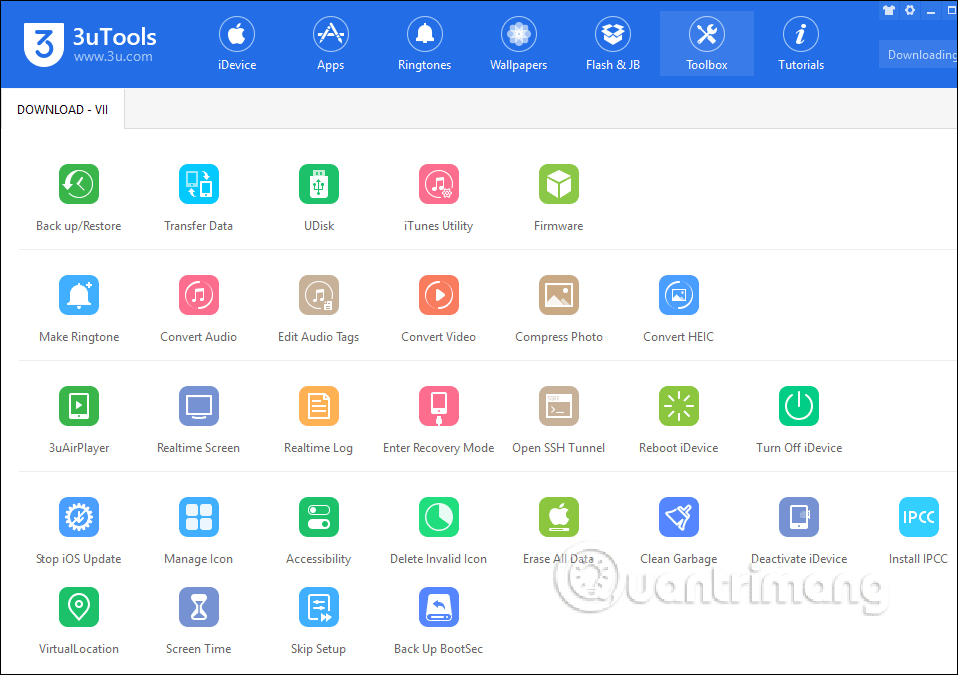This screenshot has height=675, width=958.
Task: Open the www.3u.com link
Action: 113,57
